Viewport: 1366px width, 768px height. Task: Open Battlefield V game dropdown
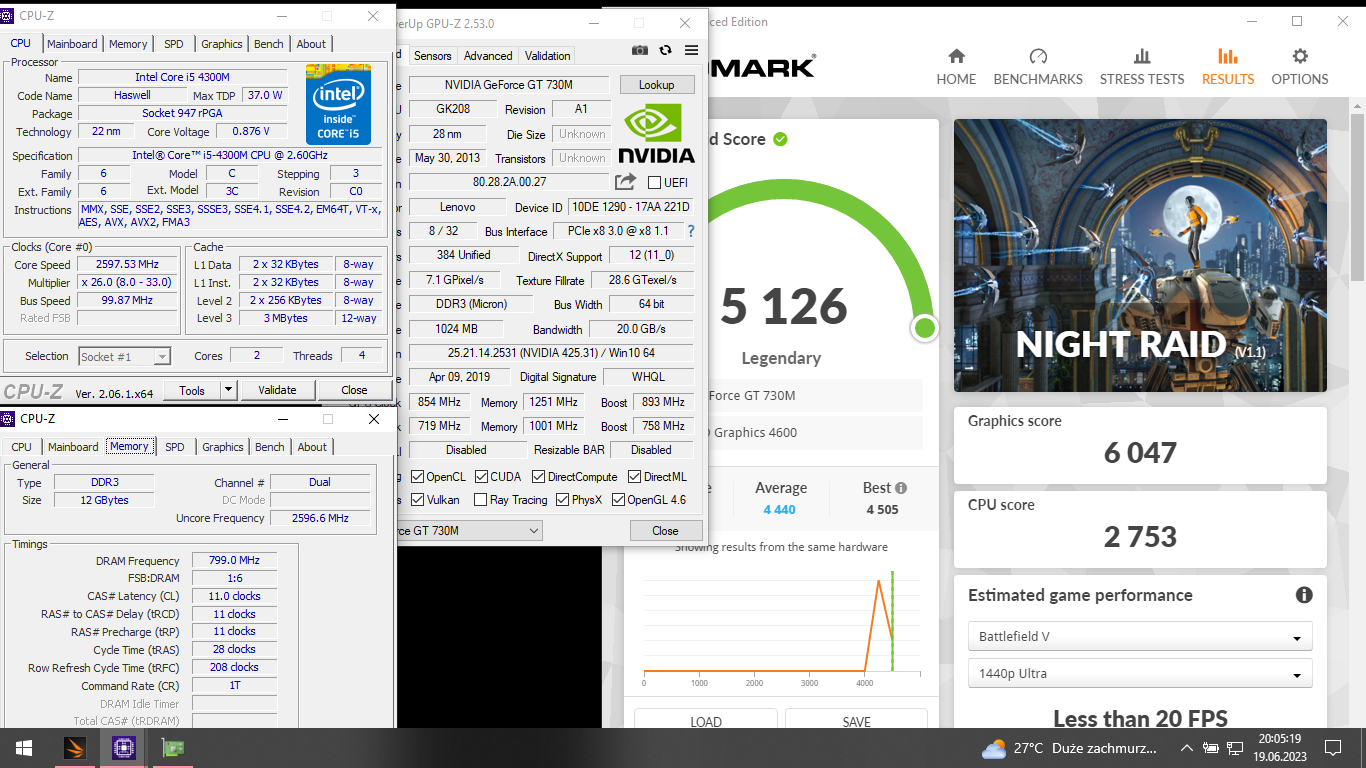1140,636
